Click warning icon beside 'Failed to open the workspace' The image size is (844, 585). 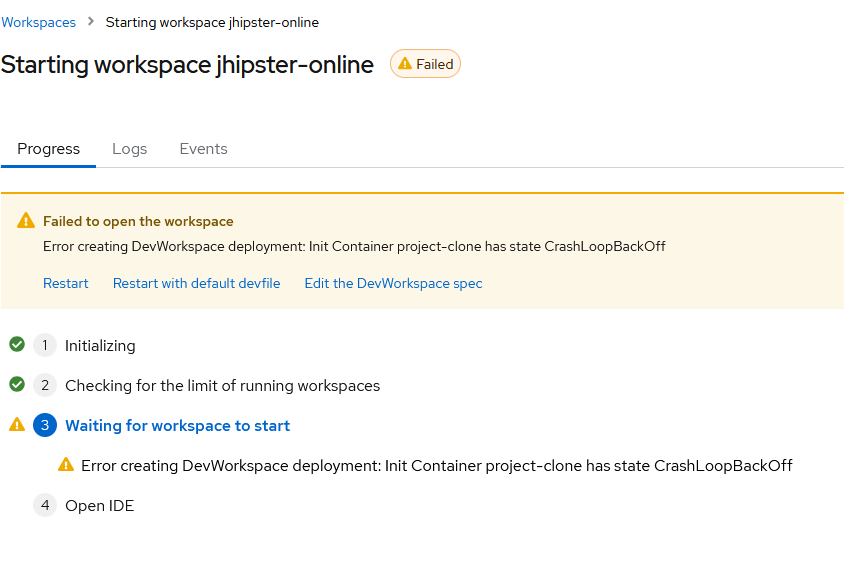tap(27, 221)
